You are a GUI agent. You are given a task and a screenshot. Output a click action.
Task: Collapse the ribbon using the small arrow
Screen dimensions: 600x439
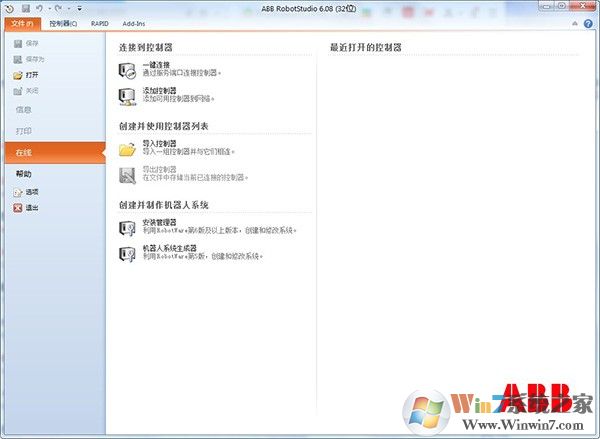pos(576,22)
